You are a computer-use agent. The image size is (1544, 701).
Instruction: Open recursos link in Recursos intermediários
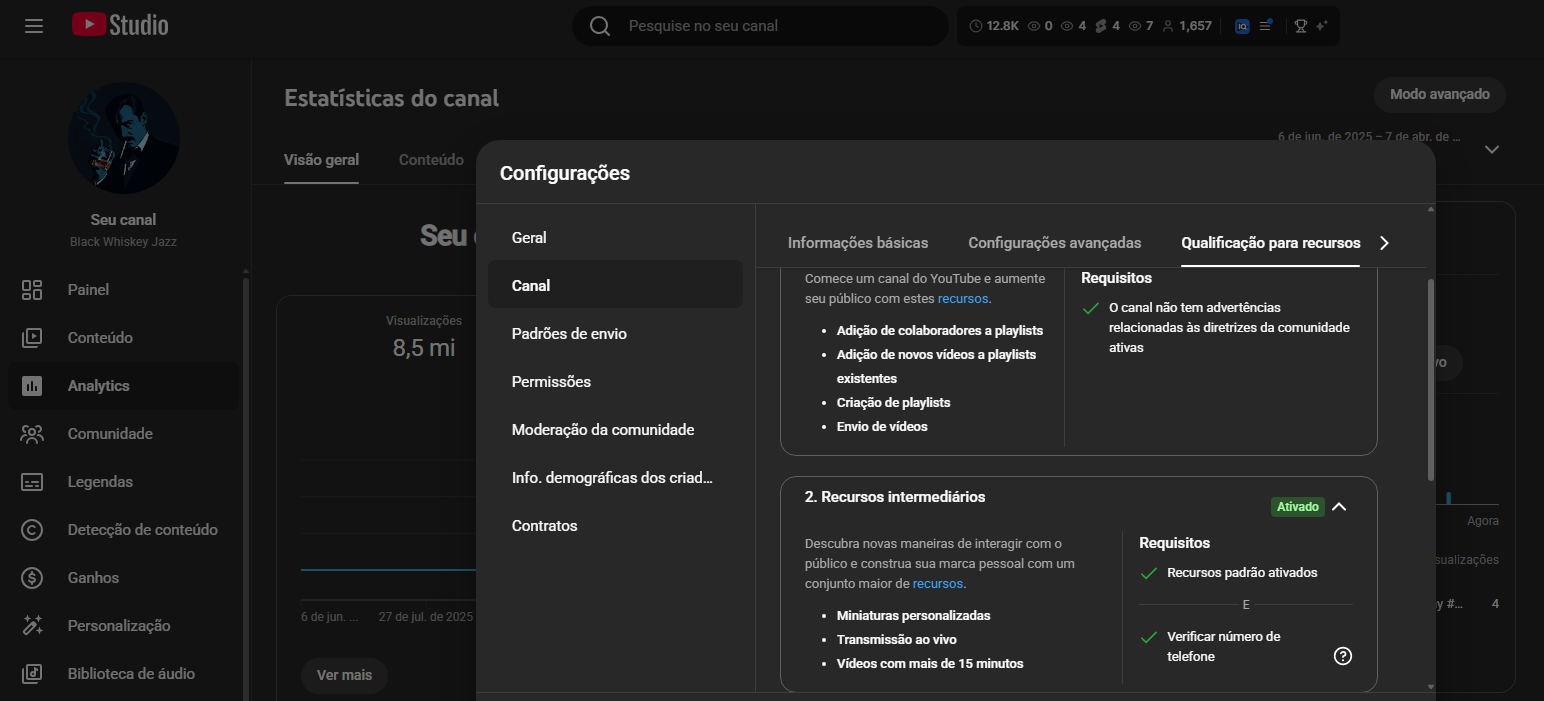937,583
